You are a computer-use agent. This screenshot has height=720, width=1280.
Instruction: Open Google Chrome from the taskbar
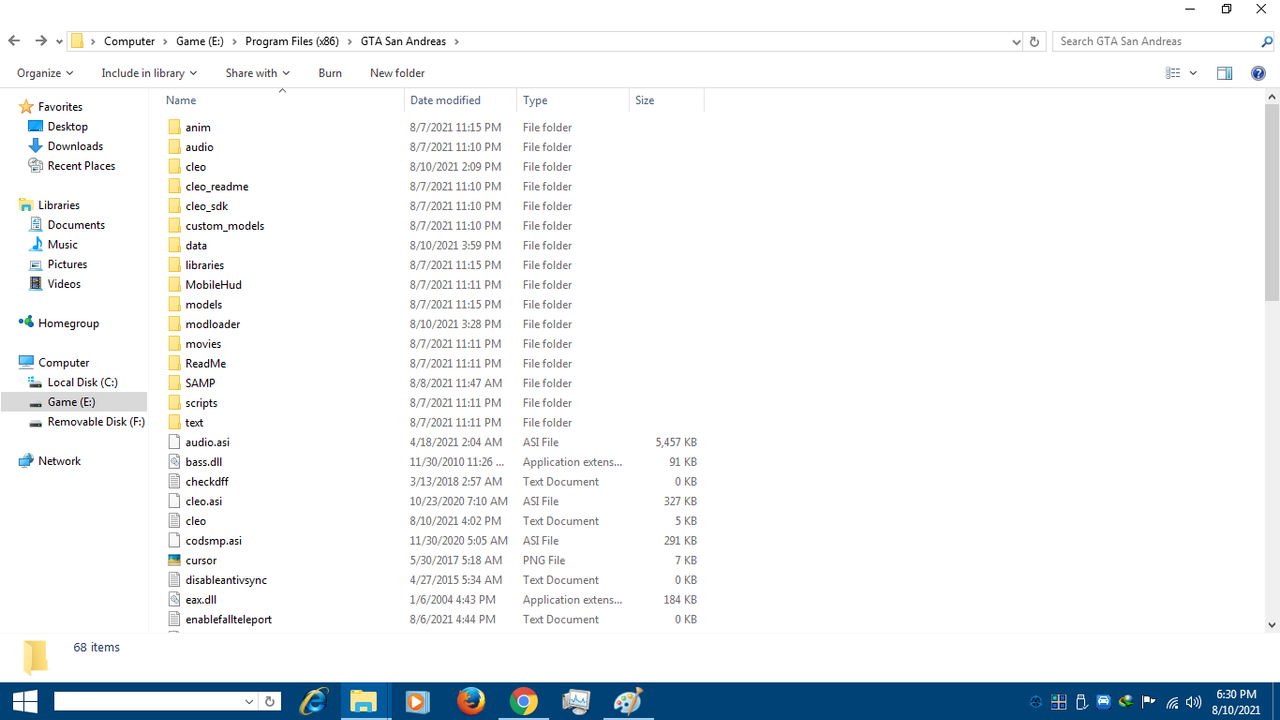523,701
